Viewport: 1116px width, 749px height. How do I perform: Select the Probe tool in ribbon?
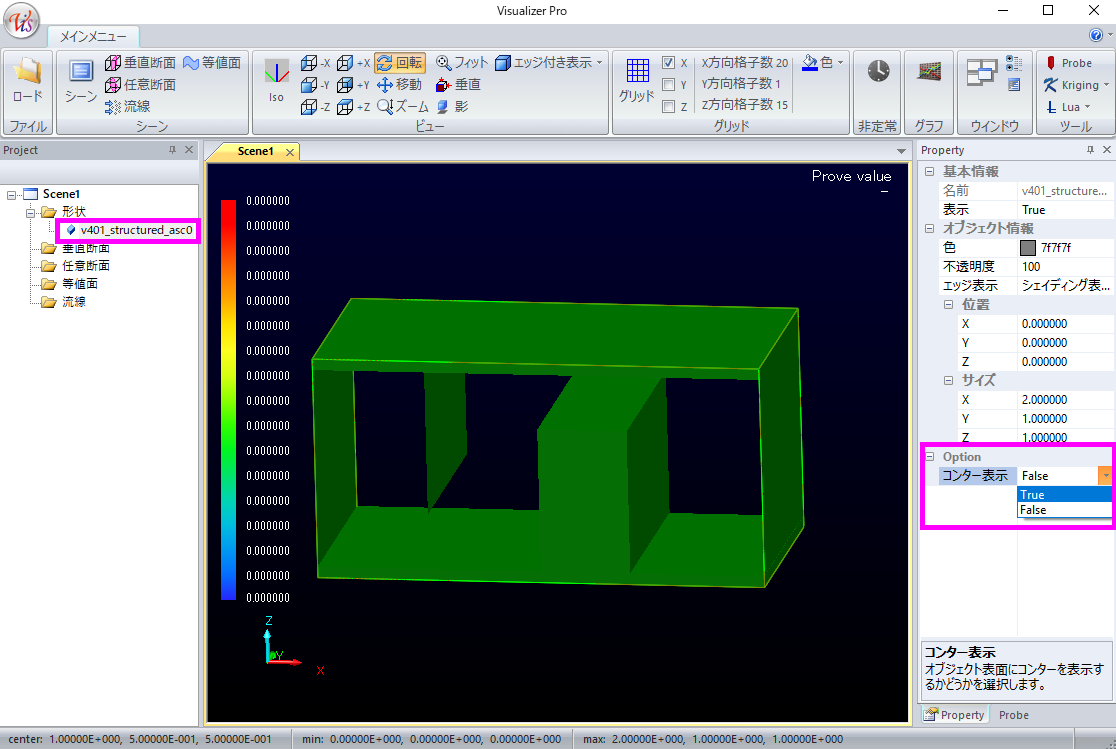click(x=1069, y=63)
